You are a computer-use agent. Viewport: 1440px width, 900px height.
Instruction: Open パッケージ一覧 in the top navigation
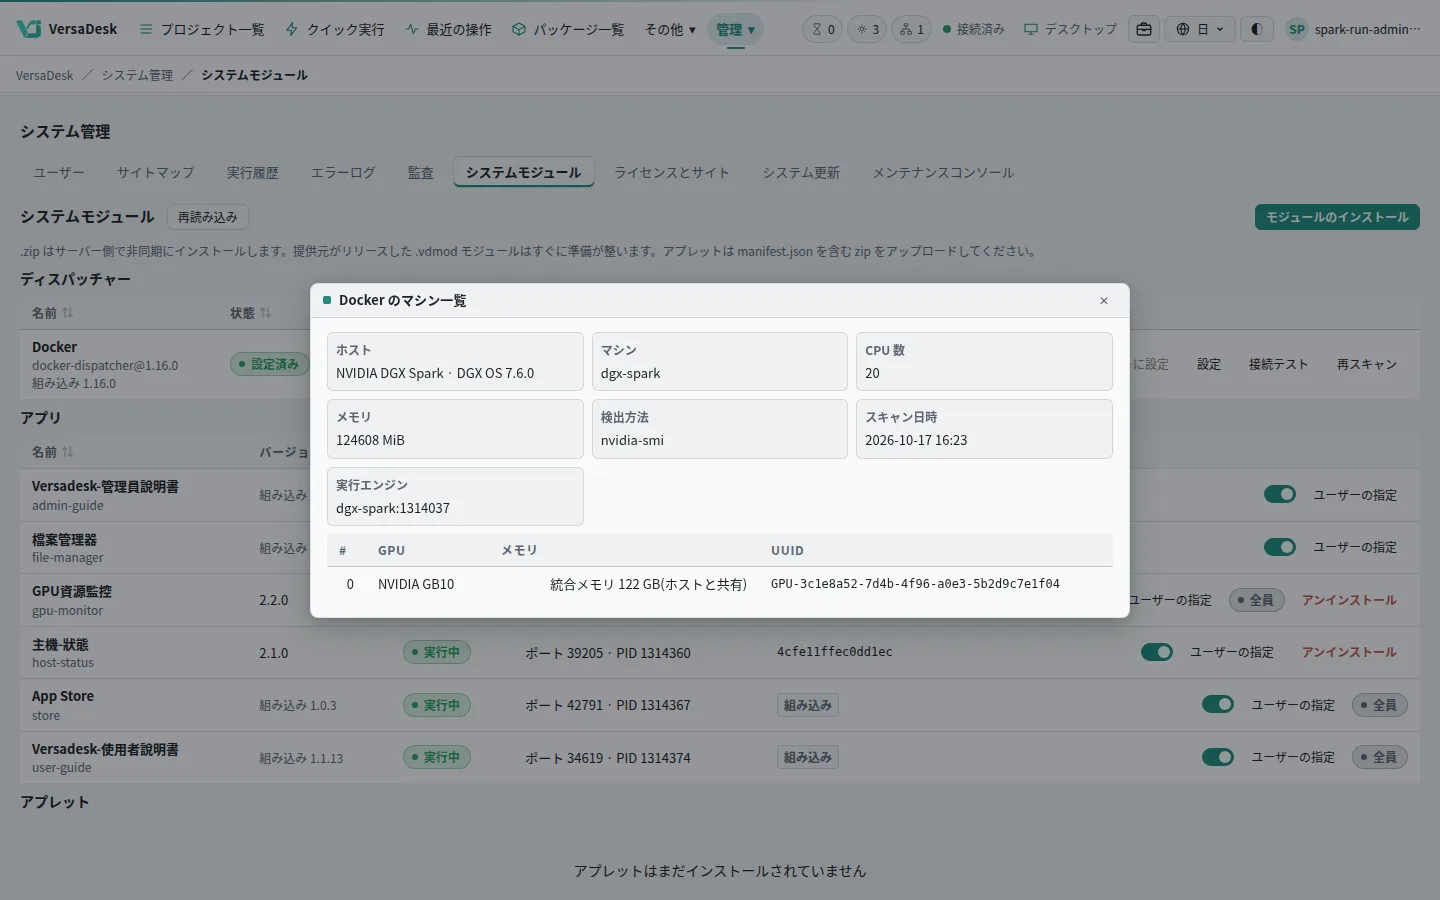coord(568,29)
